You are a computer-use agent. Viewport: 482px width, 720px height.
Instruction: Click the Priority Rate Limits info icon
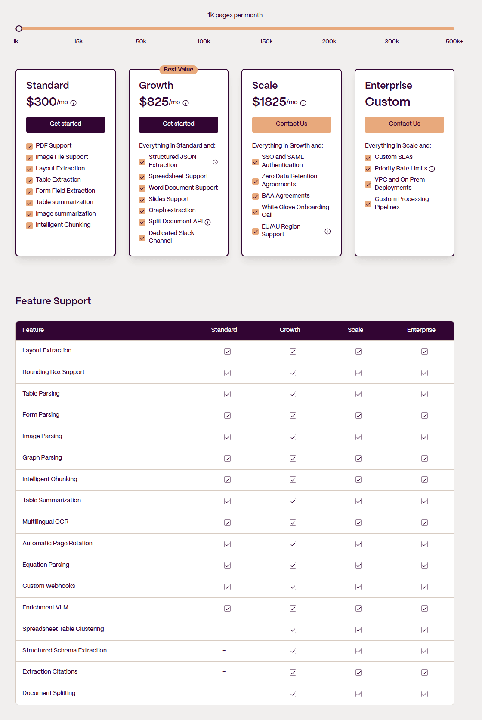pyautogui.click(x=432, y=169)
